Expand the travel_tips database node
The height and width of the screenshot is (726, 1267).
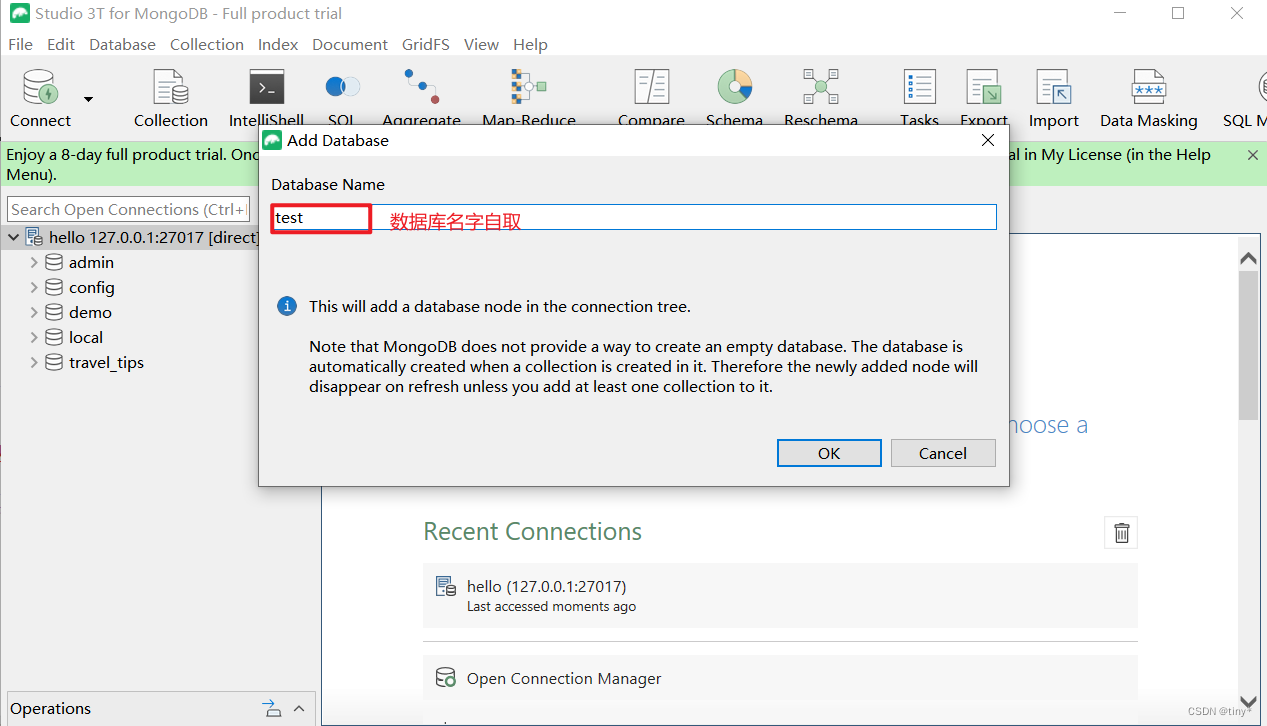[x=34, y=362]
